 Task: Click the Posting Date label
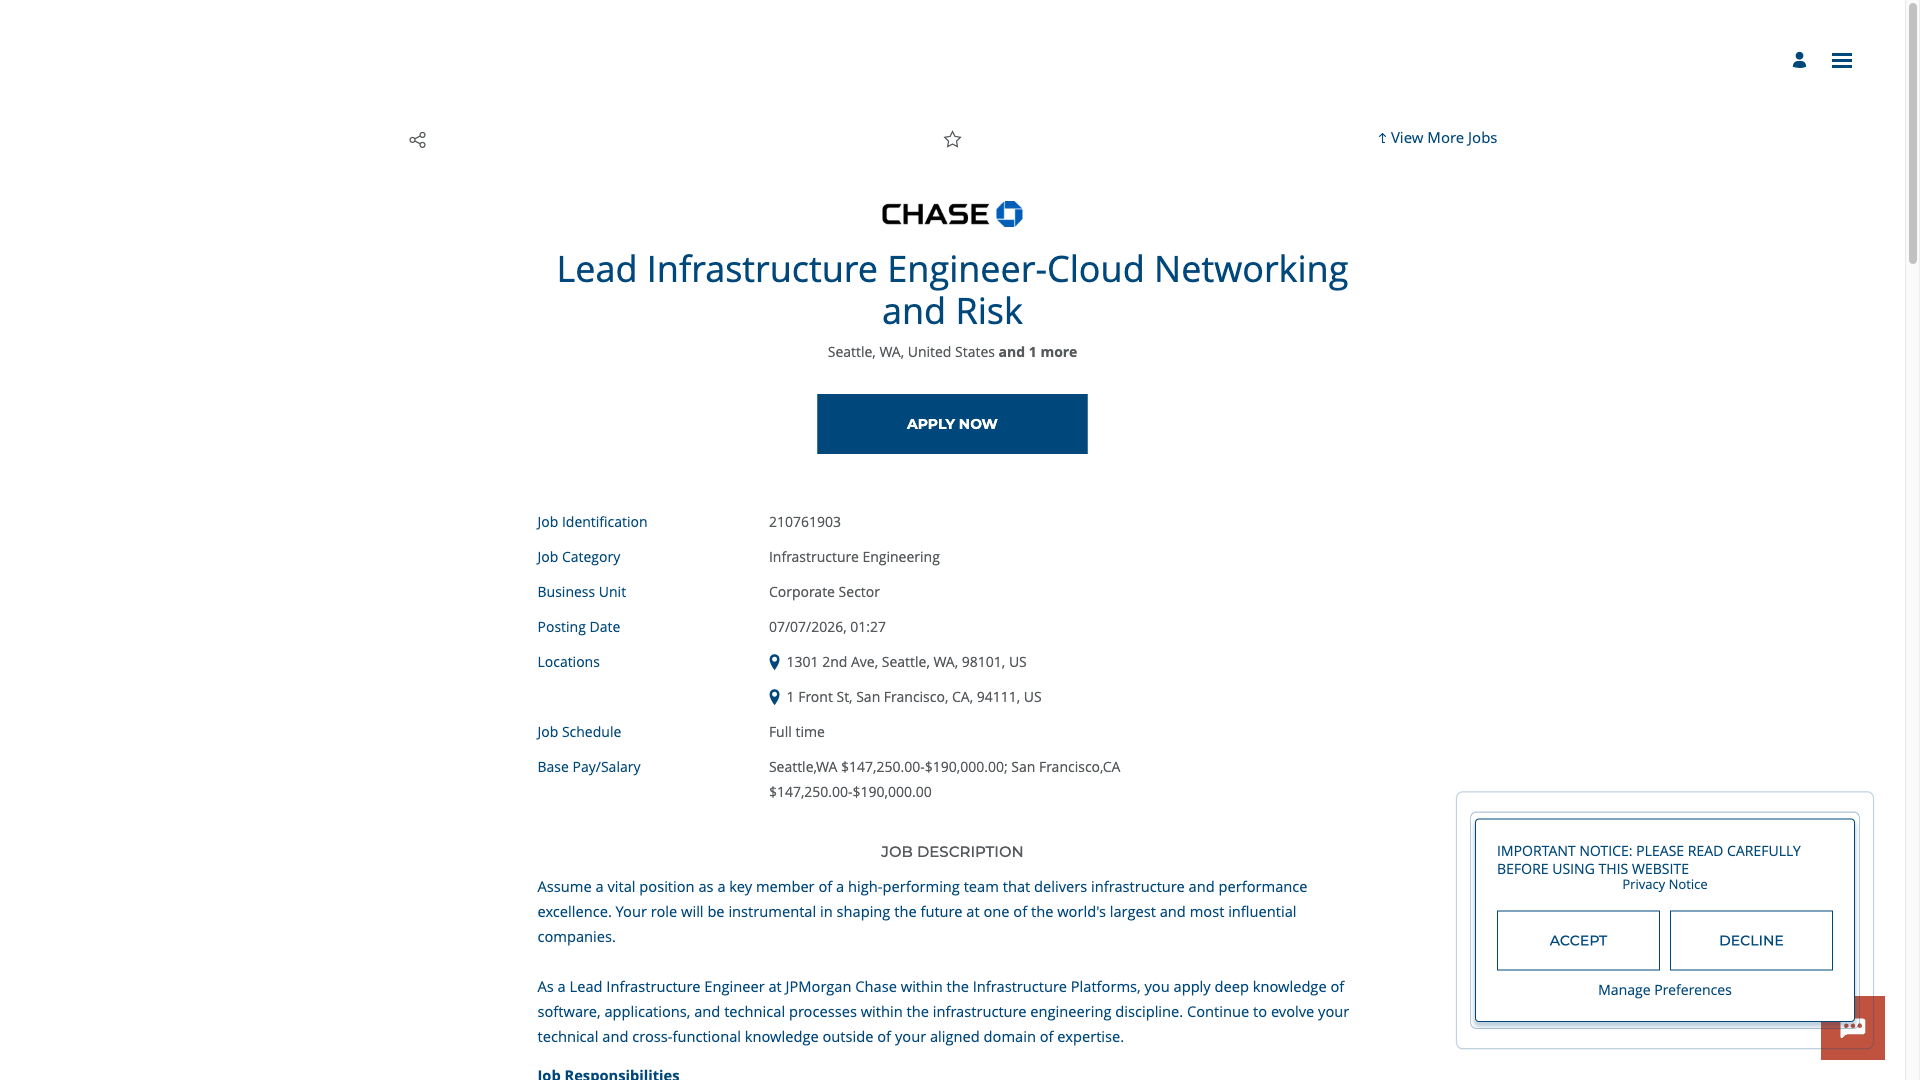pos(578,627)
